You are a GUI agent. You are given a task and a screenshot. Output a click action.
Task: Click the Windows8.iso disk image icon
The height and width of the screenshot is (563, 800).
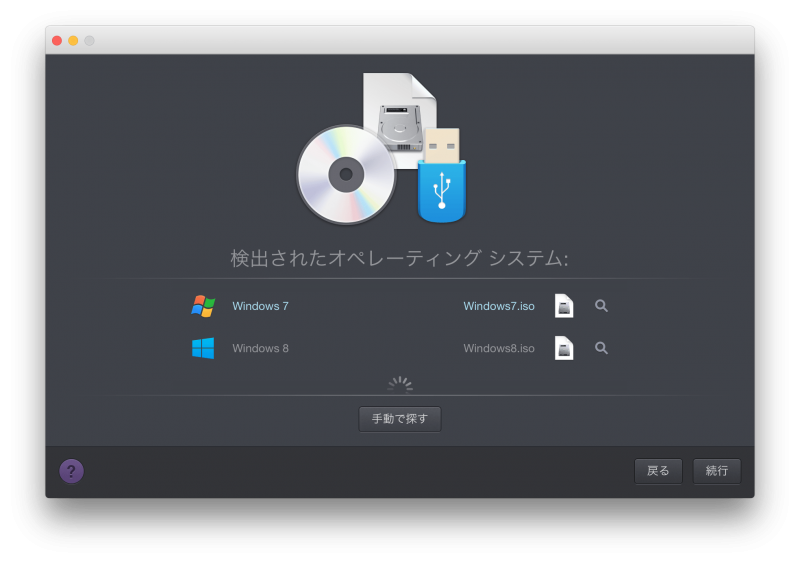[x=564, y=348]
